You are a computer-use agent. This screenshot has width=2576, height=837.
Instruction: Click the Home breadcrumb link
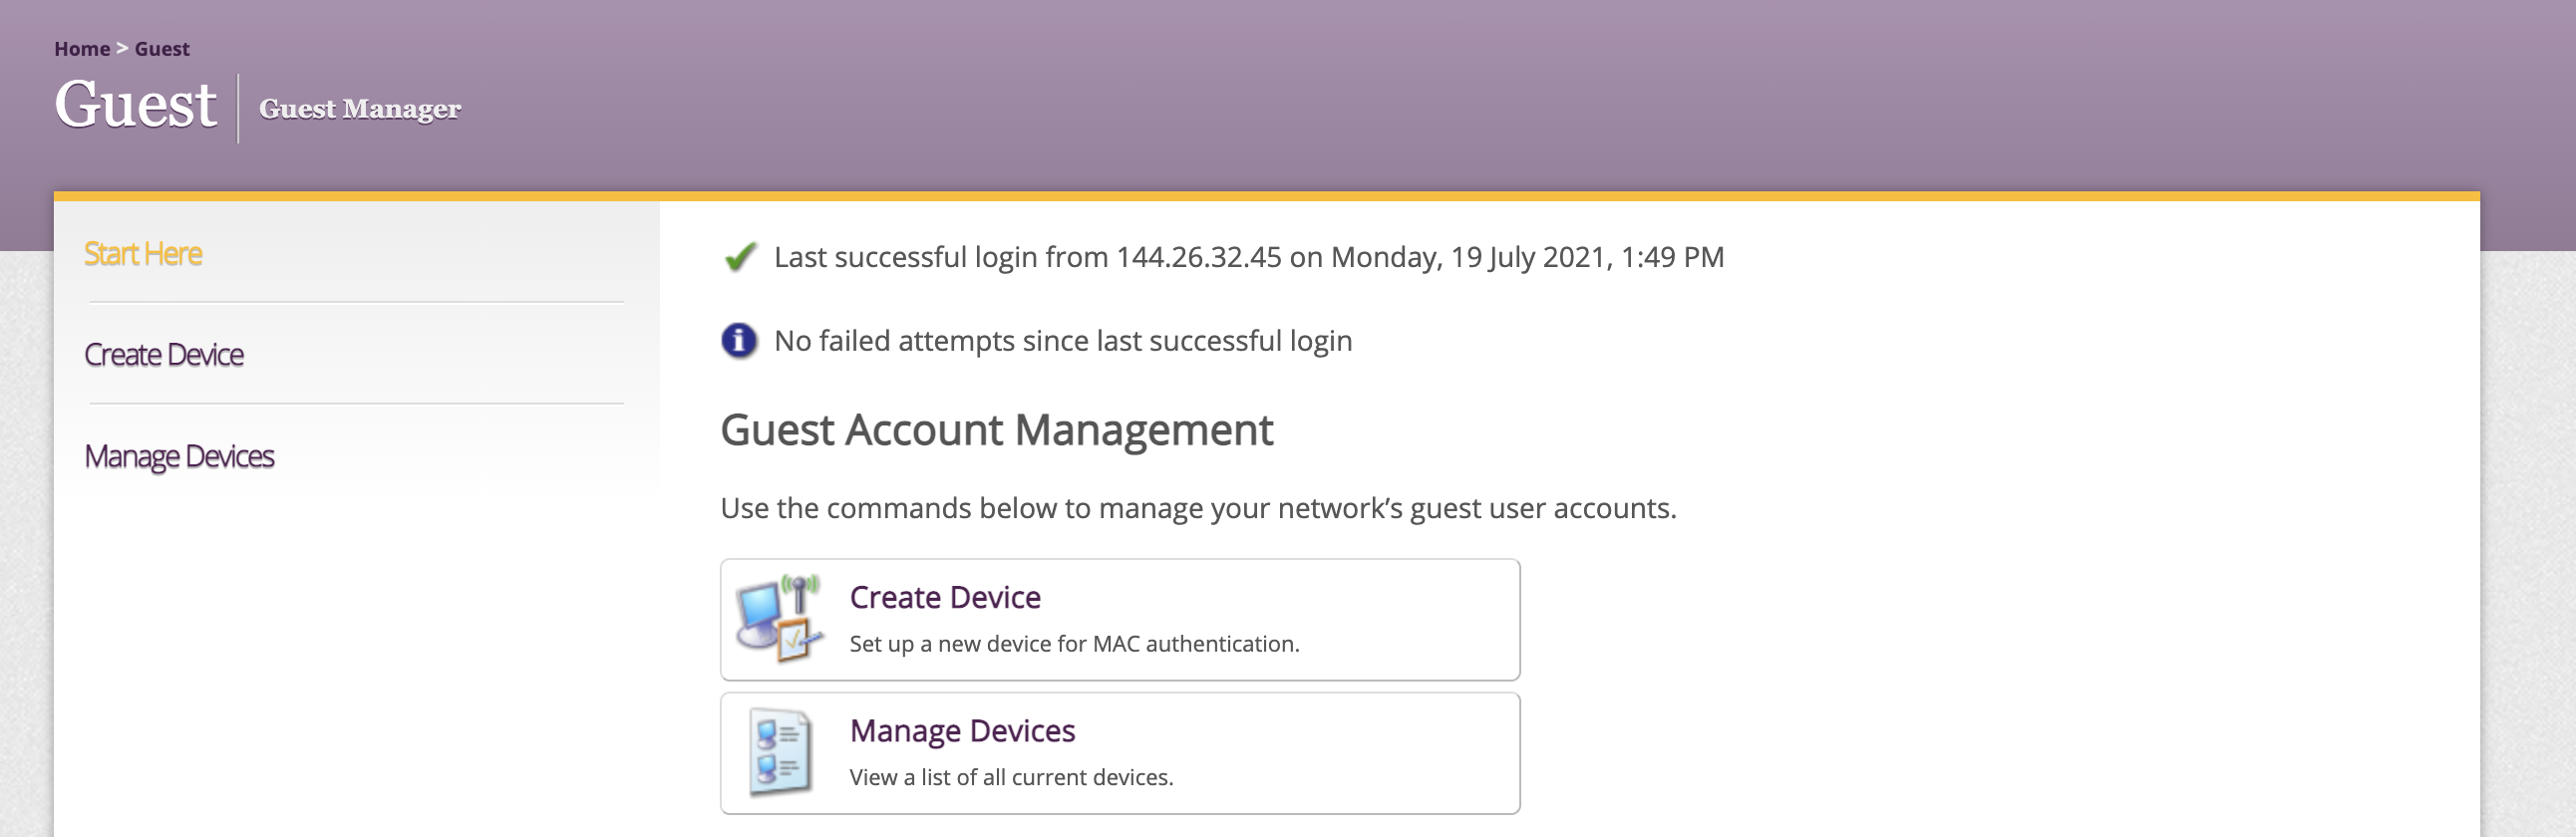[82, 49]
